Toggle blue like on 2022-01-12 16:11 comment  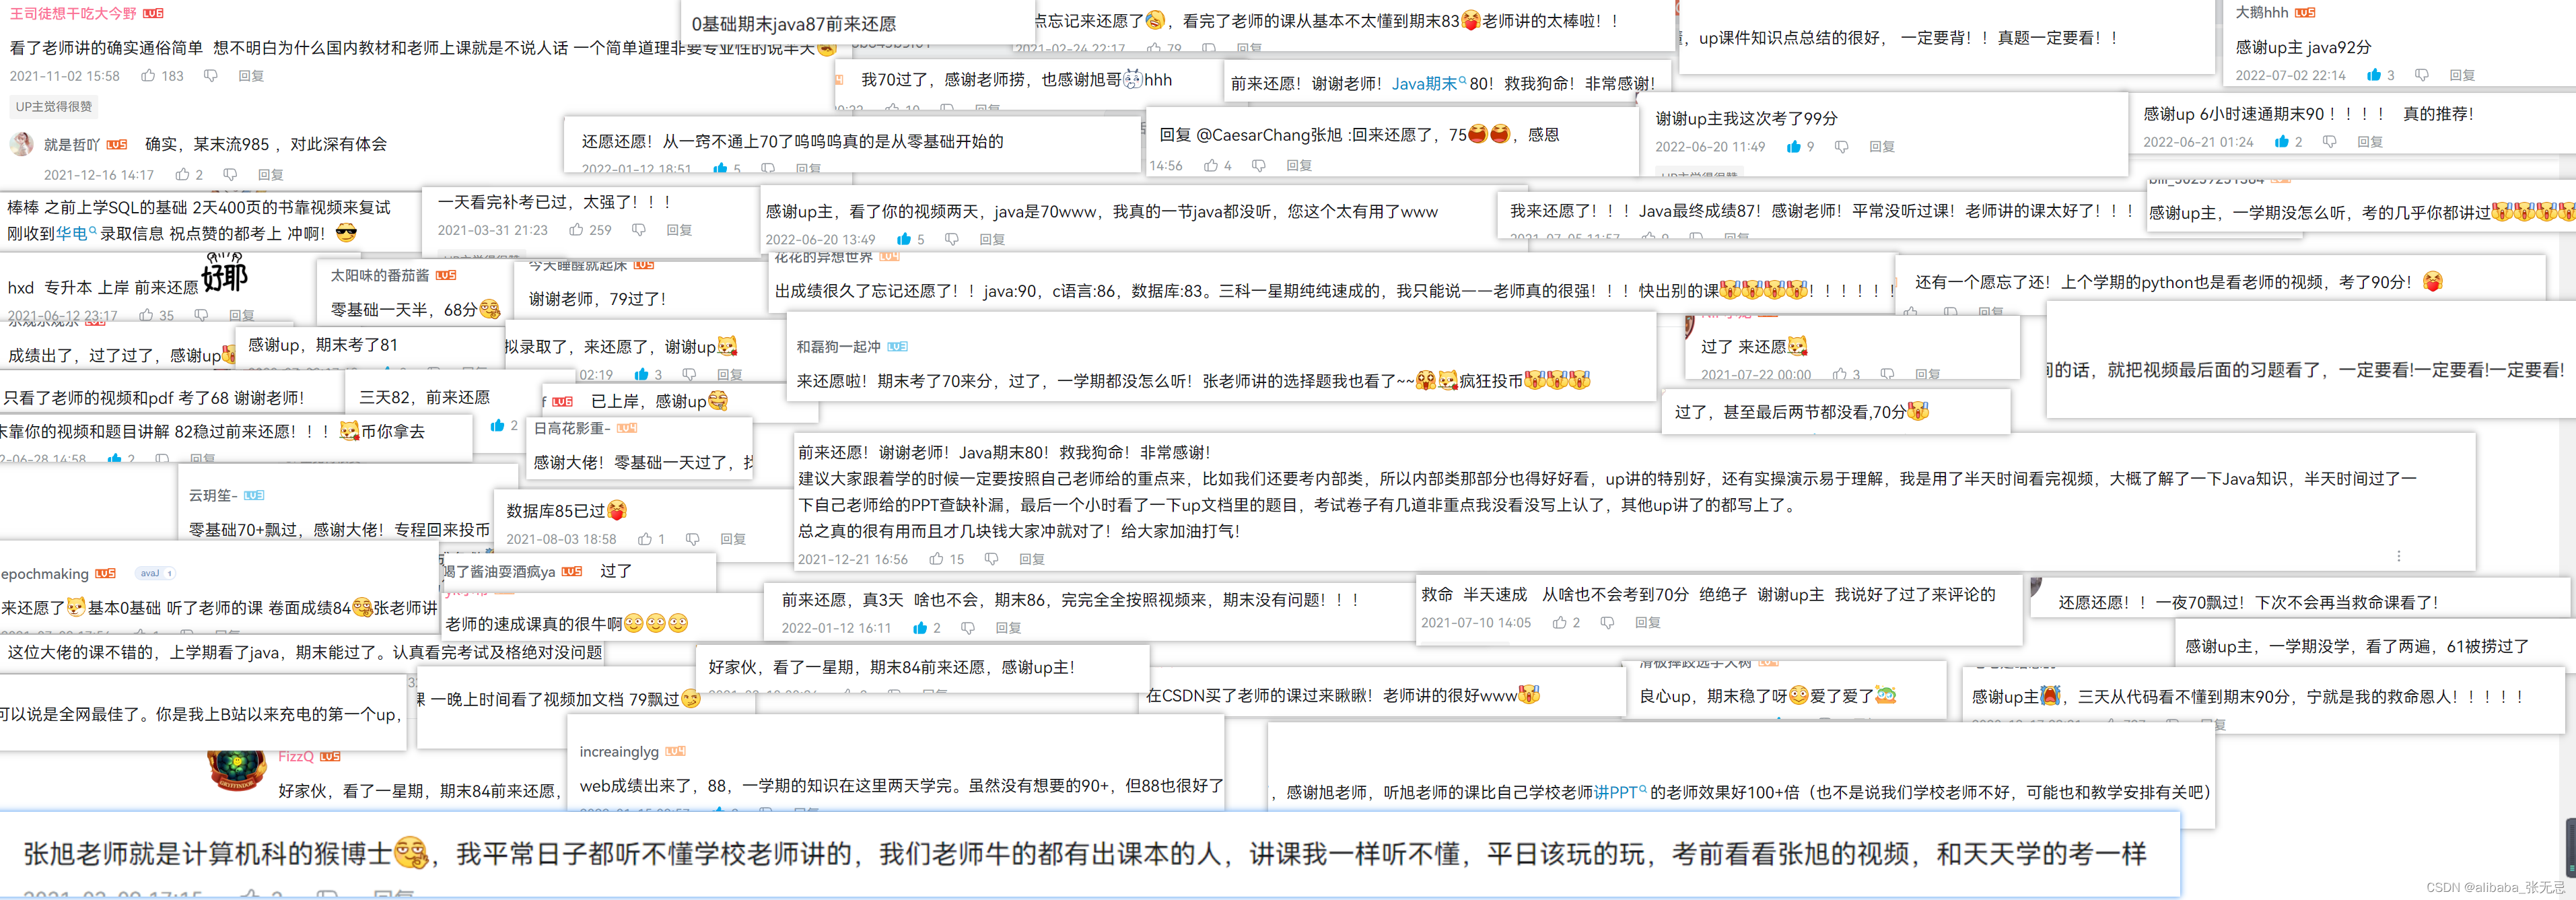point(919,628)
